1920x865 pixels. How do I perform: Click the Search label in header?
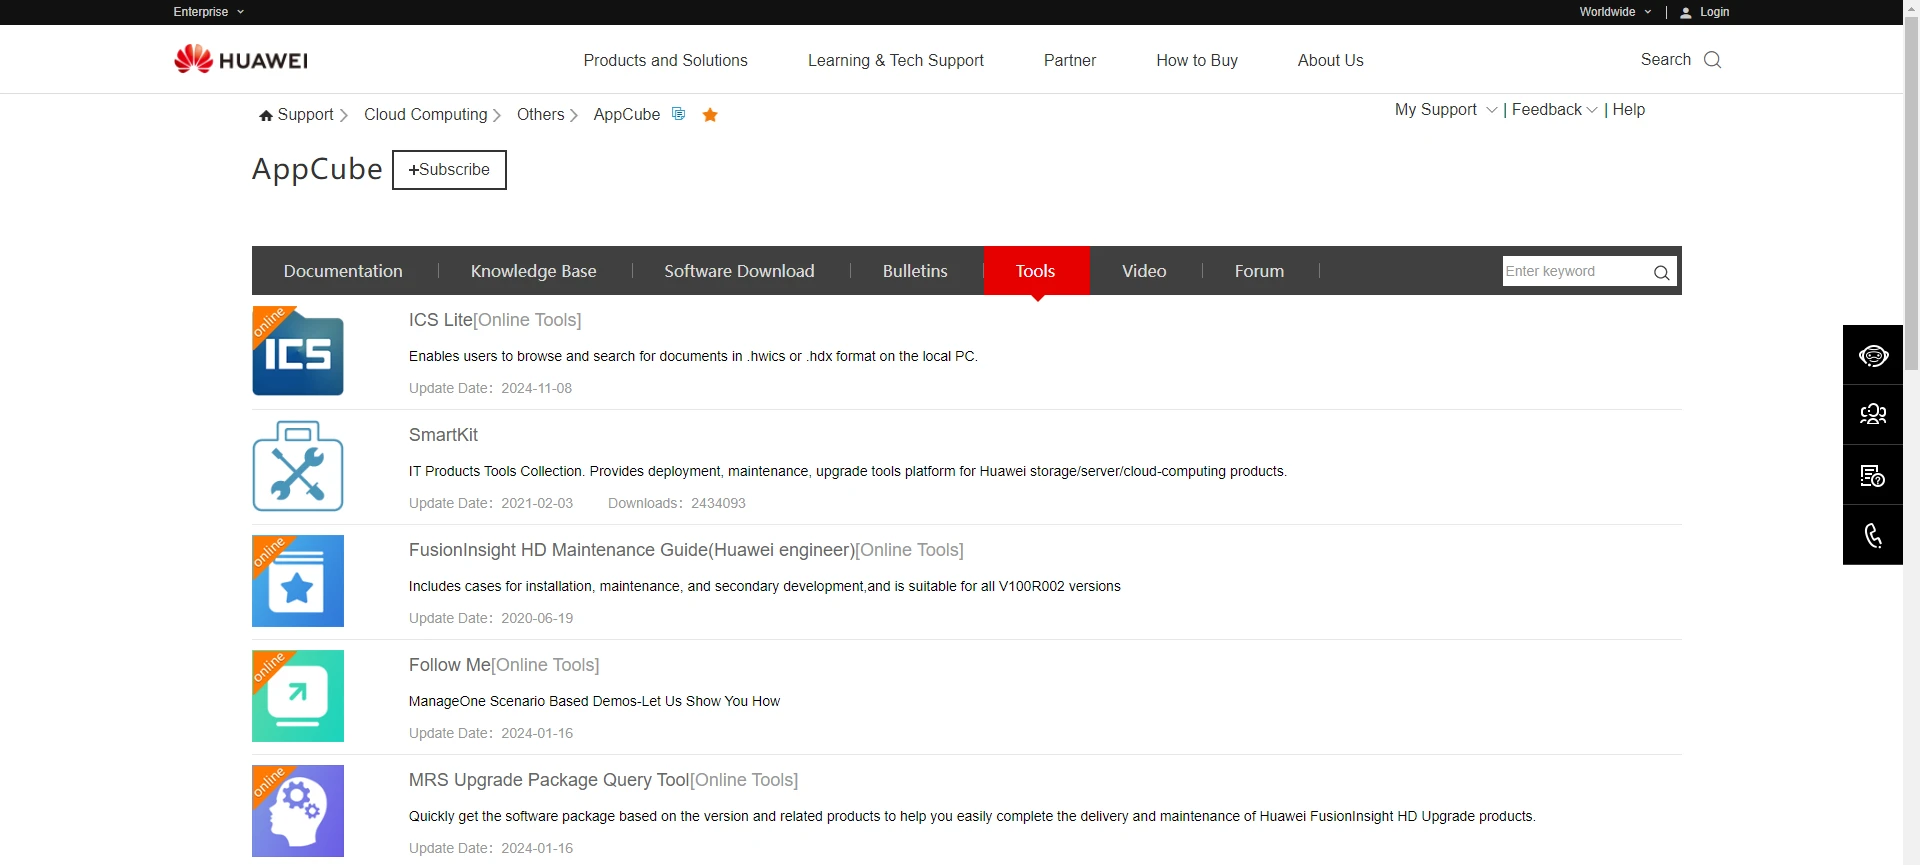[1666, 60]
